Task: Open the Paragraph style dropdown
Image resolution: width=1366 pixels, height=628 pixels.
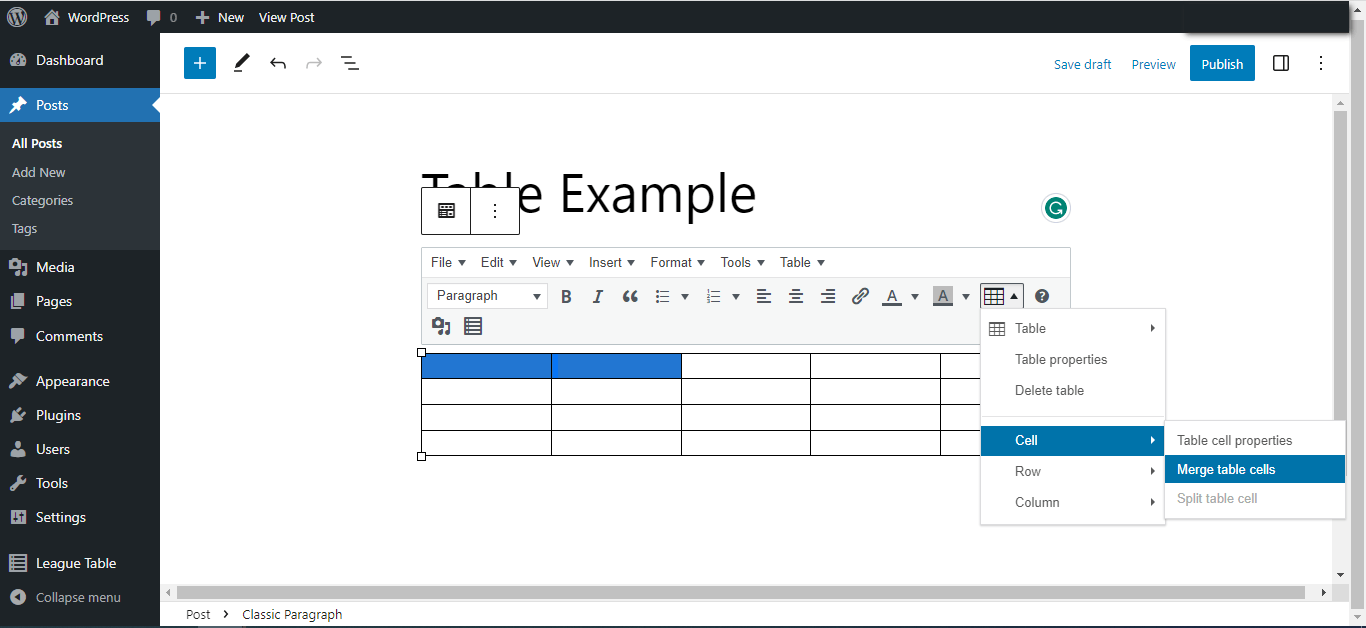Action: [486, 295]
